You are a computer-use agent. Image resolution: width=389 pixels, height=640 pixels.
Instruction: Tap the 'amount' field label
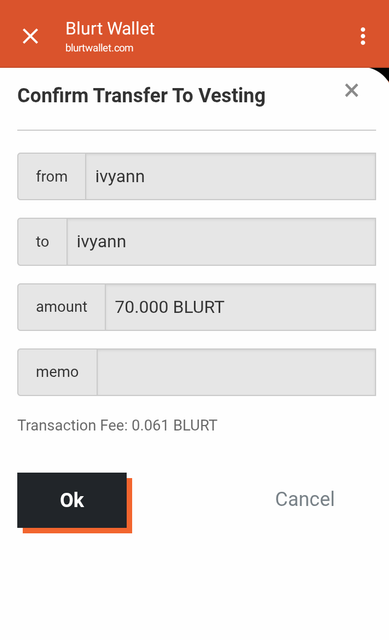tap(62, 307)
